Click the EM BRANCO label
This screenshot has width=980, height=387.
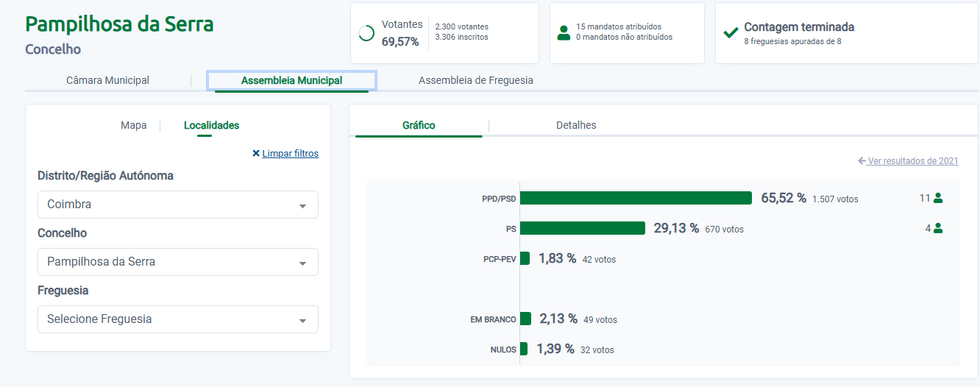[x=493, y=319]
